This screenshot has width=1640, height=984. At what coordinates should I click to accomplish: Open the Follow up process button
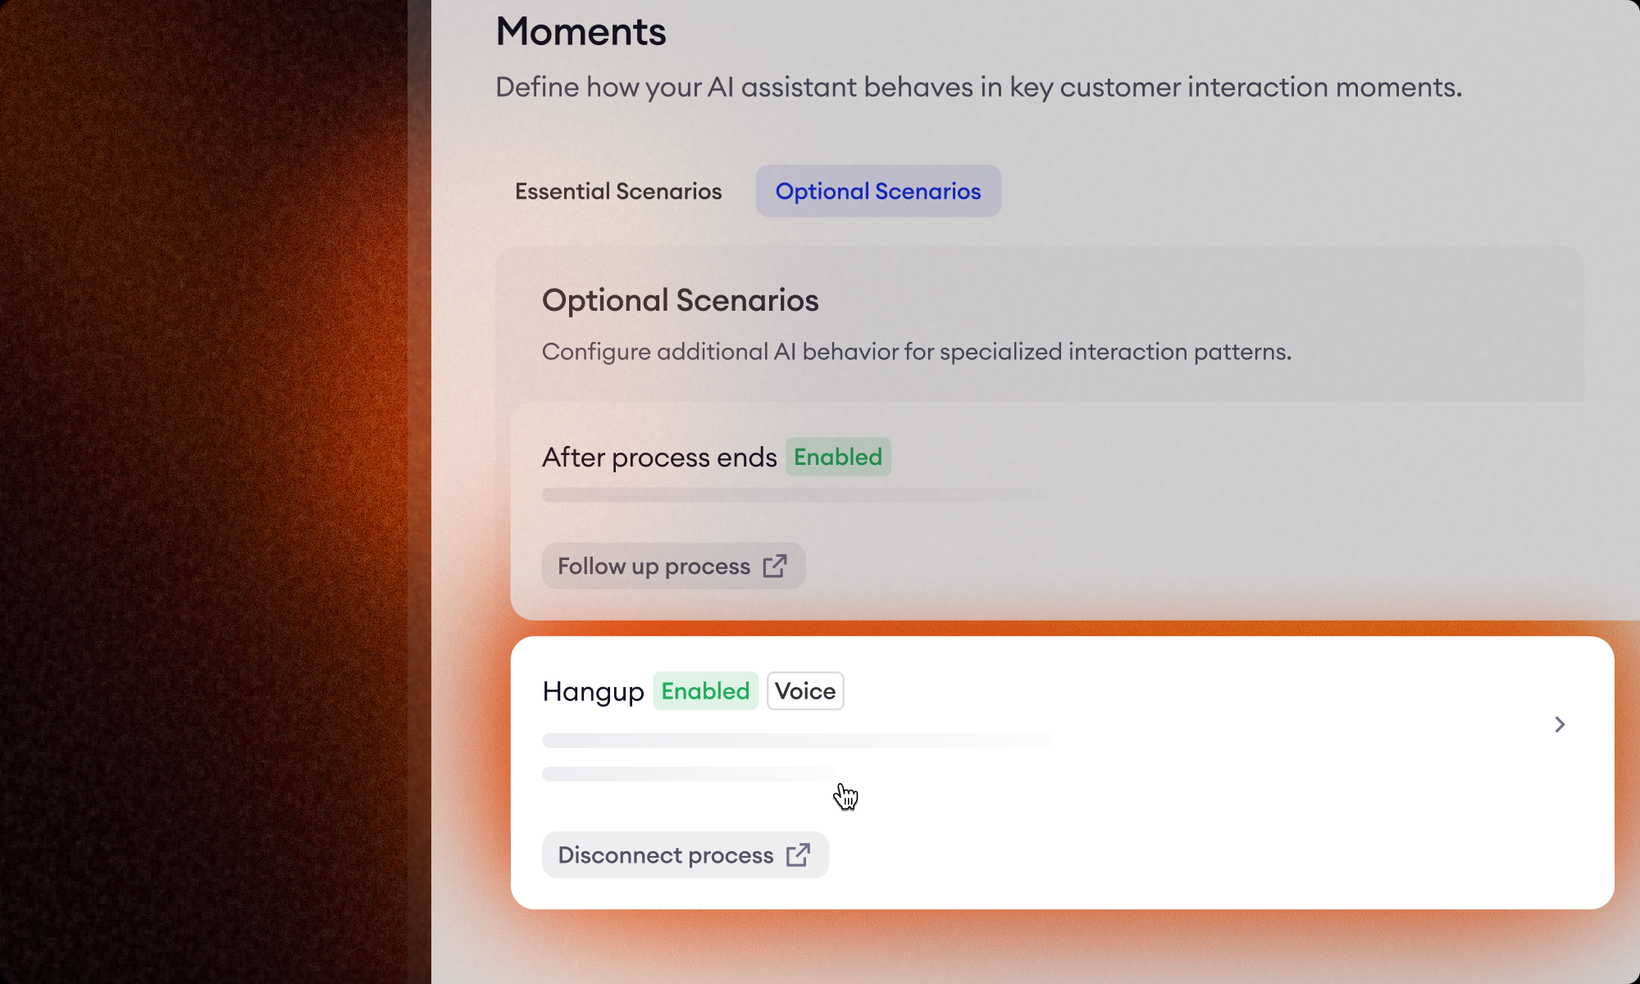click(654, 566)
